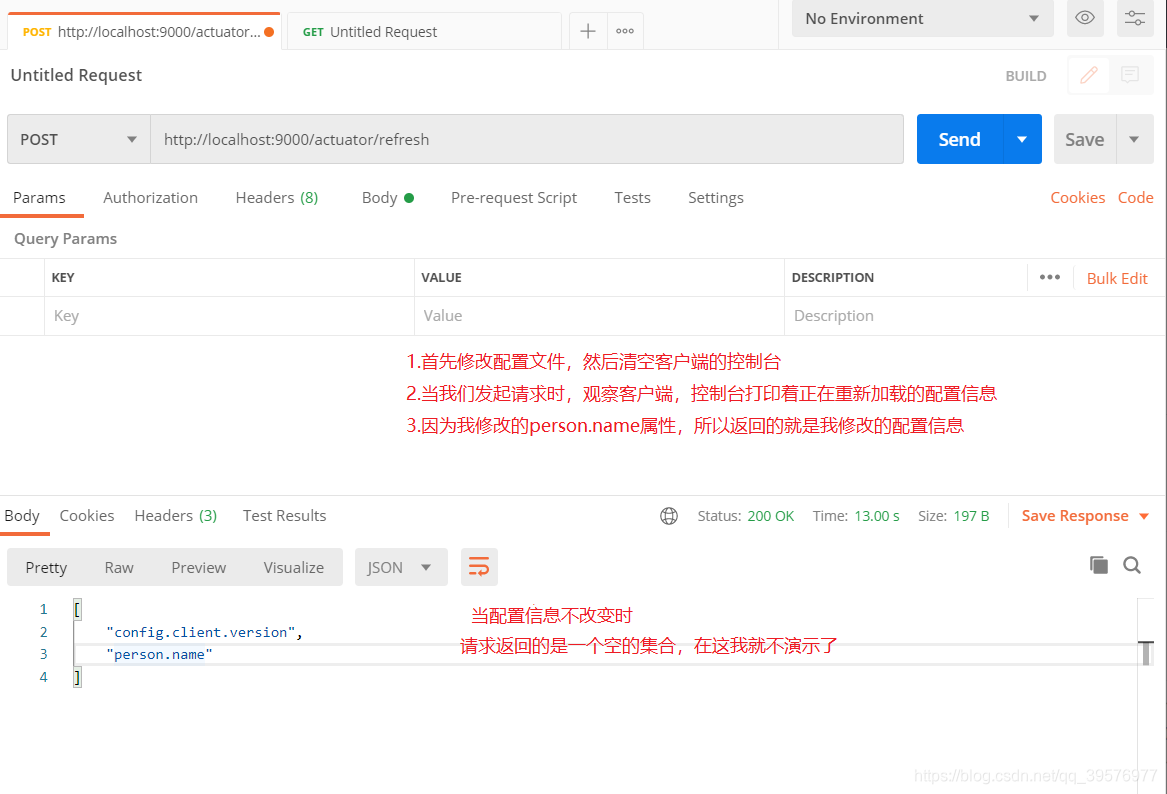Open the request Settings tab
This screenshot has height=794, width=1167.
click(x=715, y=198)
